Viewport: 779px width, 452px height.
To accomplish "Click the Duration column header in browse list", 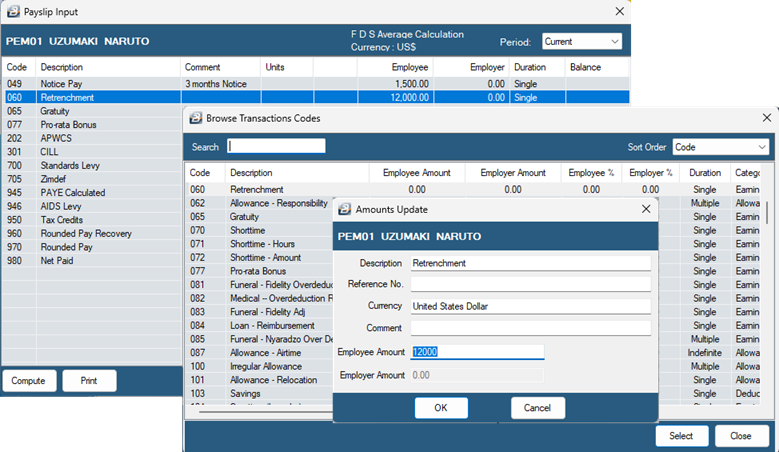I will point(705,173).
